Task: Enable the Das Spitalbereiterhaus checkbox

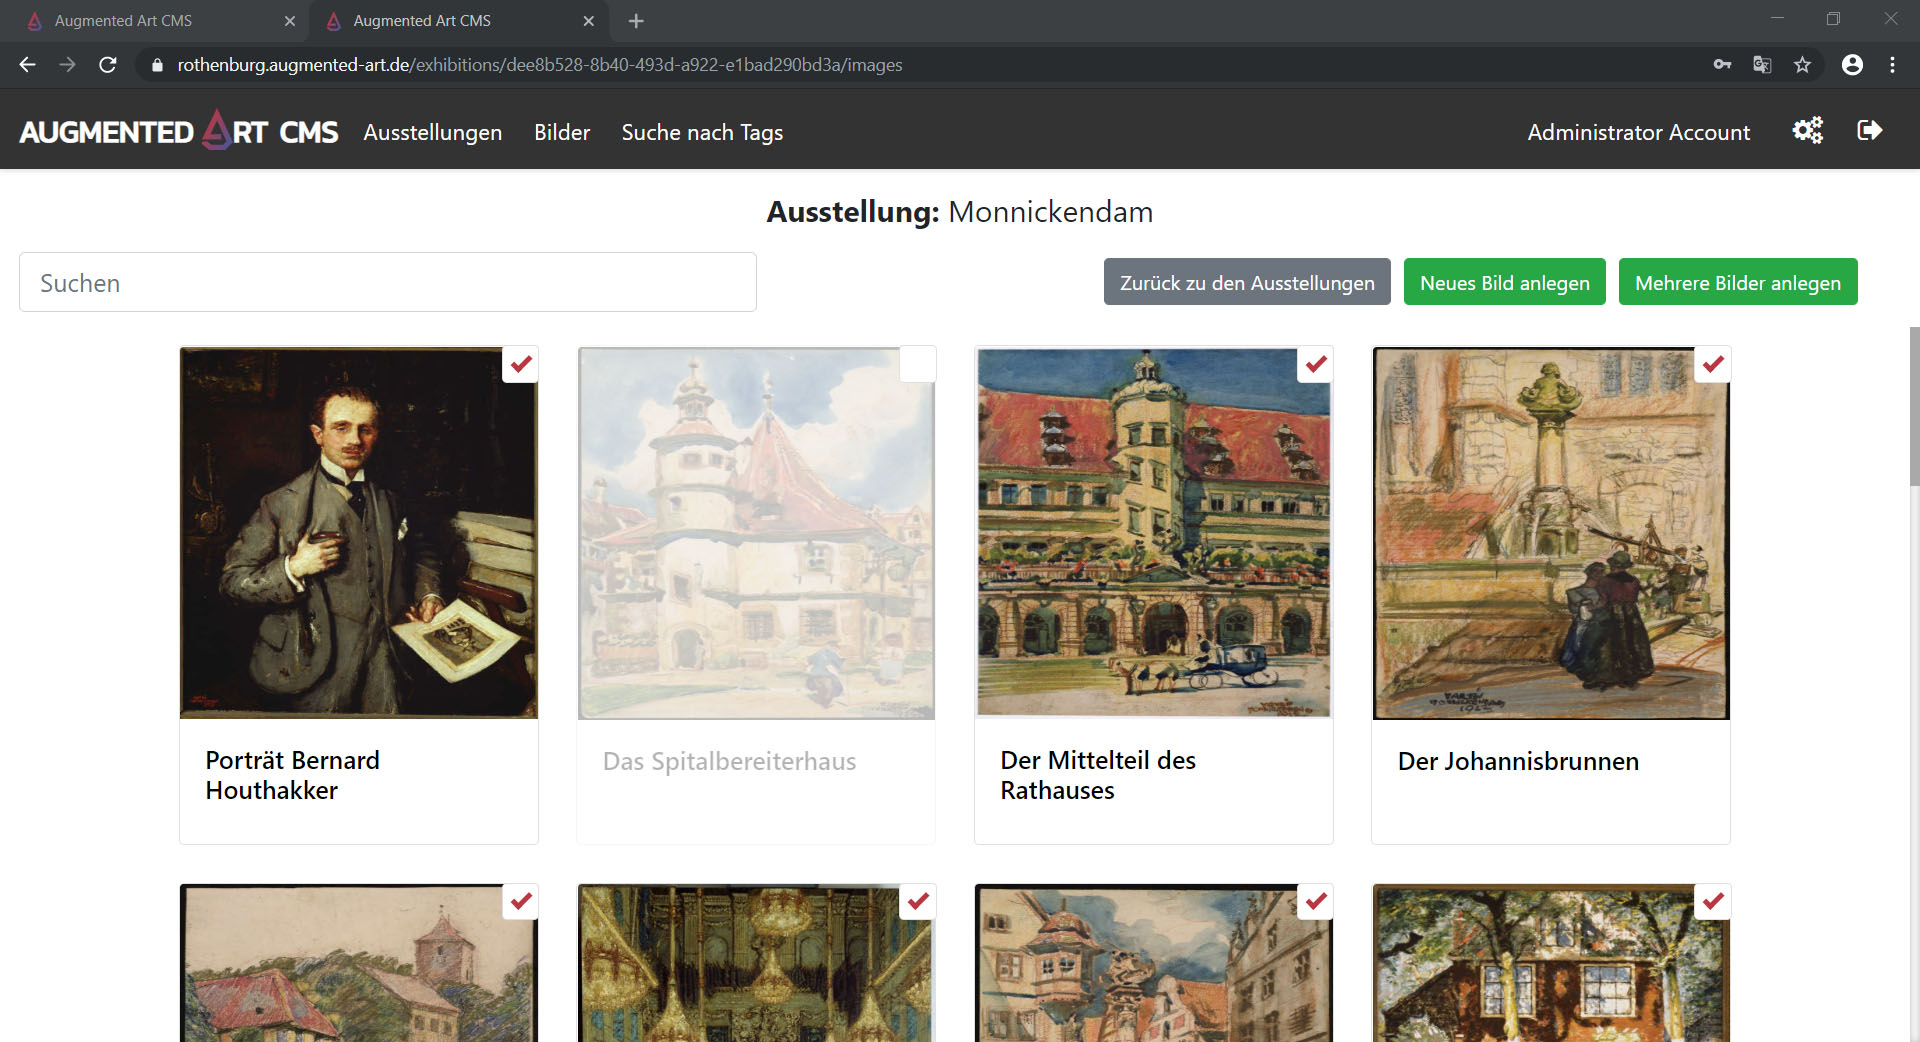Action: (x=917, y=365)
